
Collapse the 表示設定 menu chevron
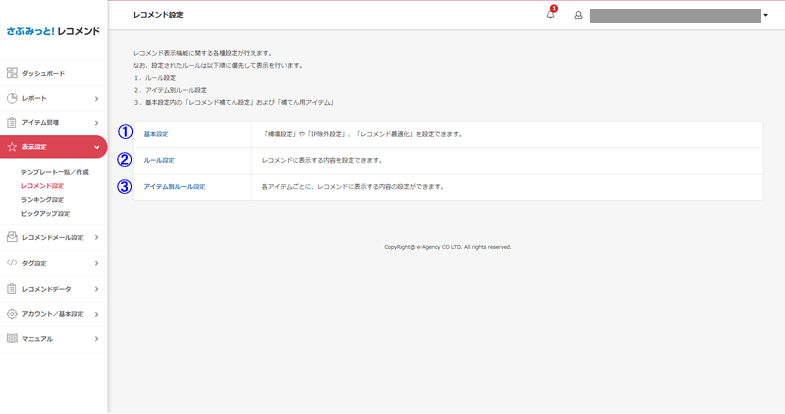coord(97,147)
